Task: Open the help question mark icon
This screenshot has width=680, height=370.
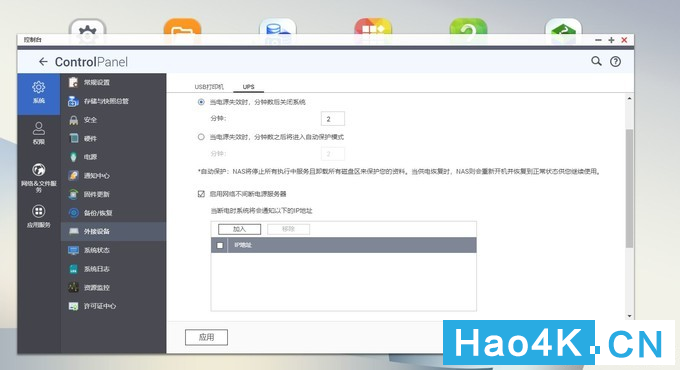Action: [x=615, y=62]
